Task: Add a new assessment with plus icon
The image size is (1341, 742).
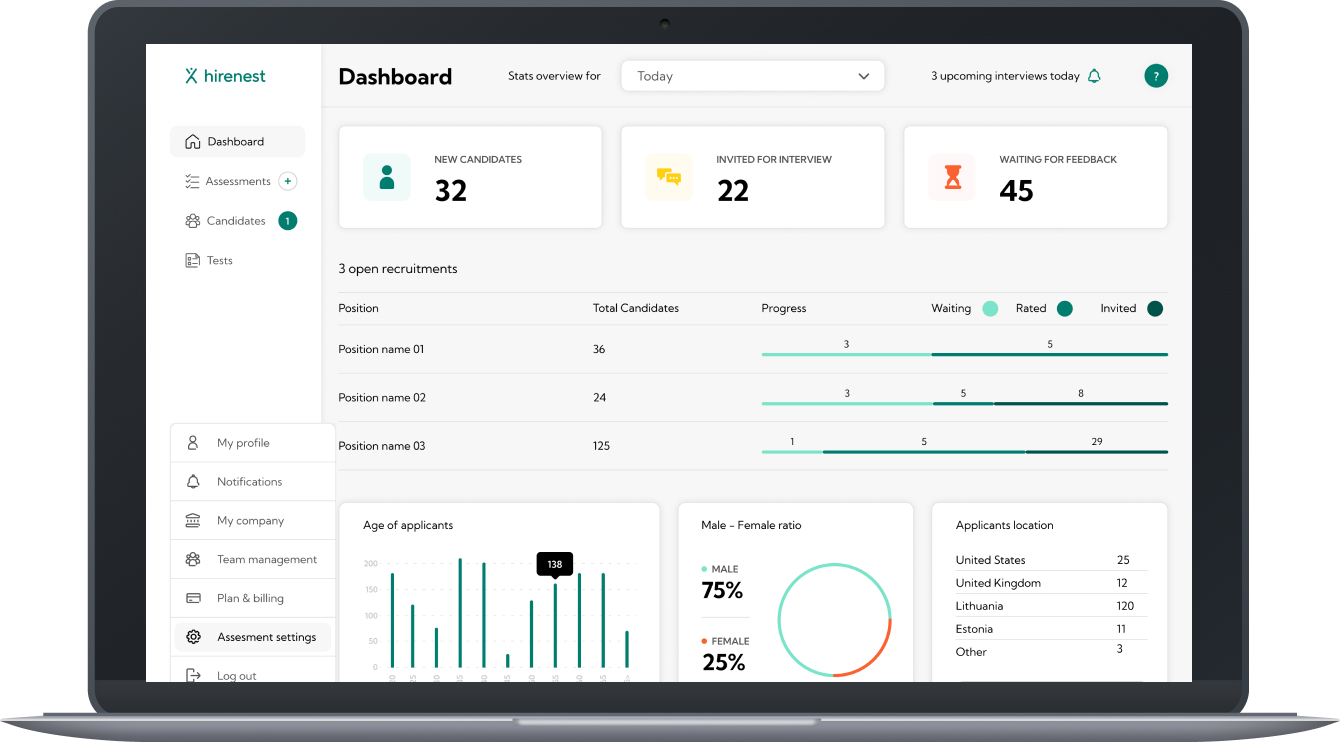Action: (x=288, y=181)
